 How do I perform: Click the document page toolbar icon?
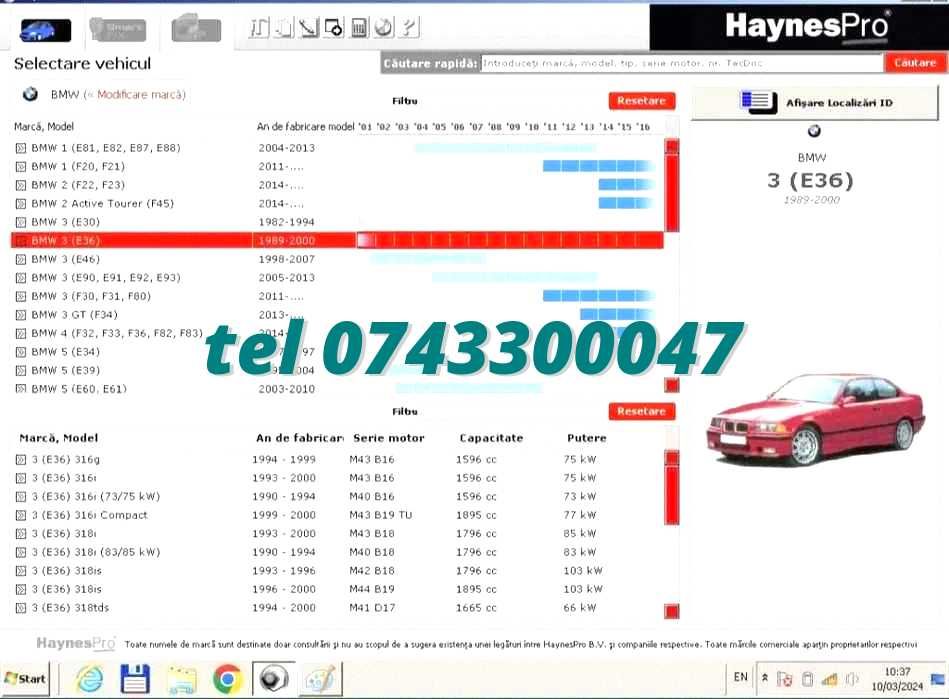point(283,28)
